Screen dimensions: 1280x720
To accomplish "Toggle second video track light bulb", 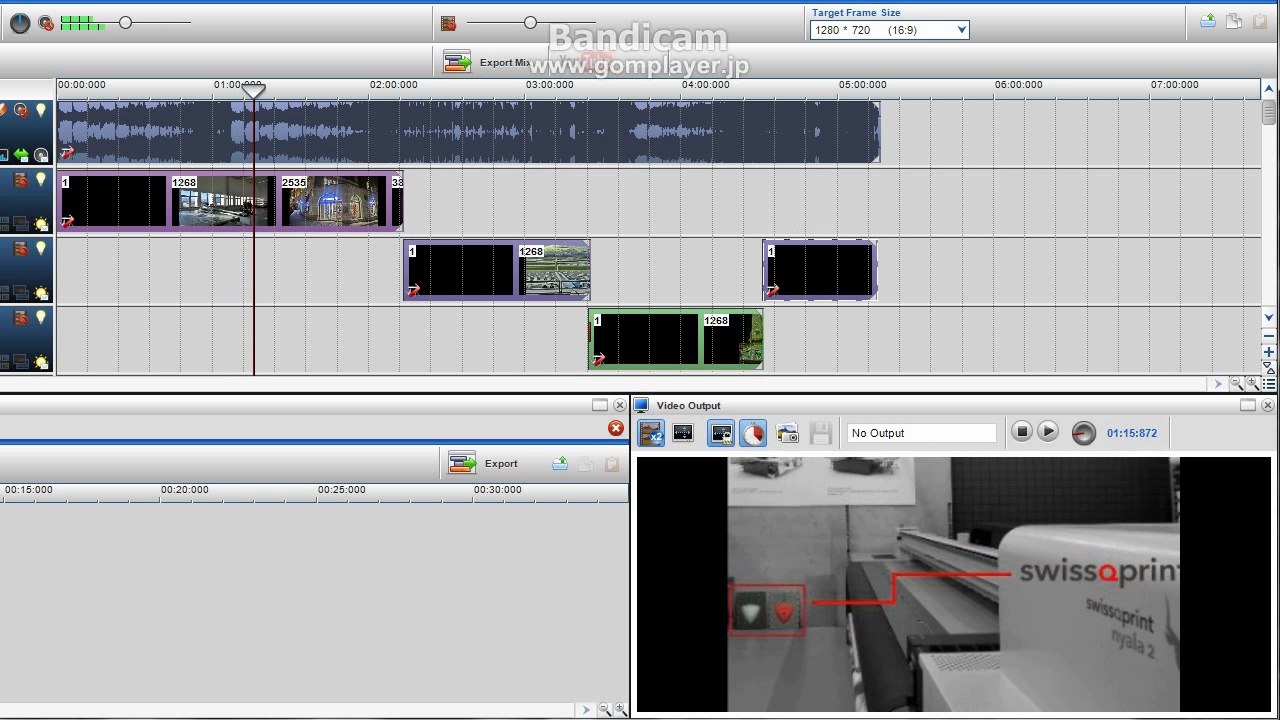I will pyautogui.click(x=41, y=249).
